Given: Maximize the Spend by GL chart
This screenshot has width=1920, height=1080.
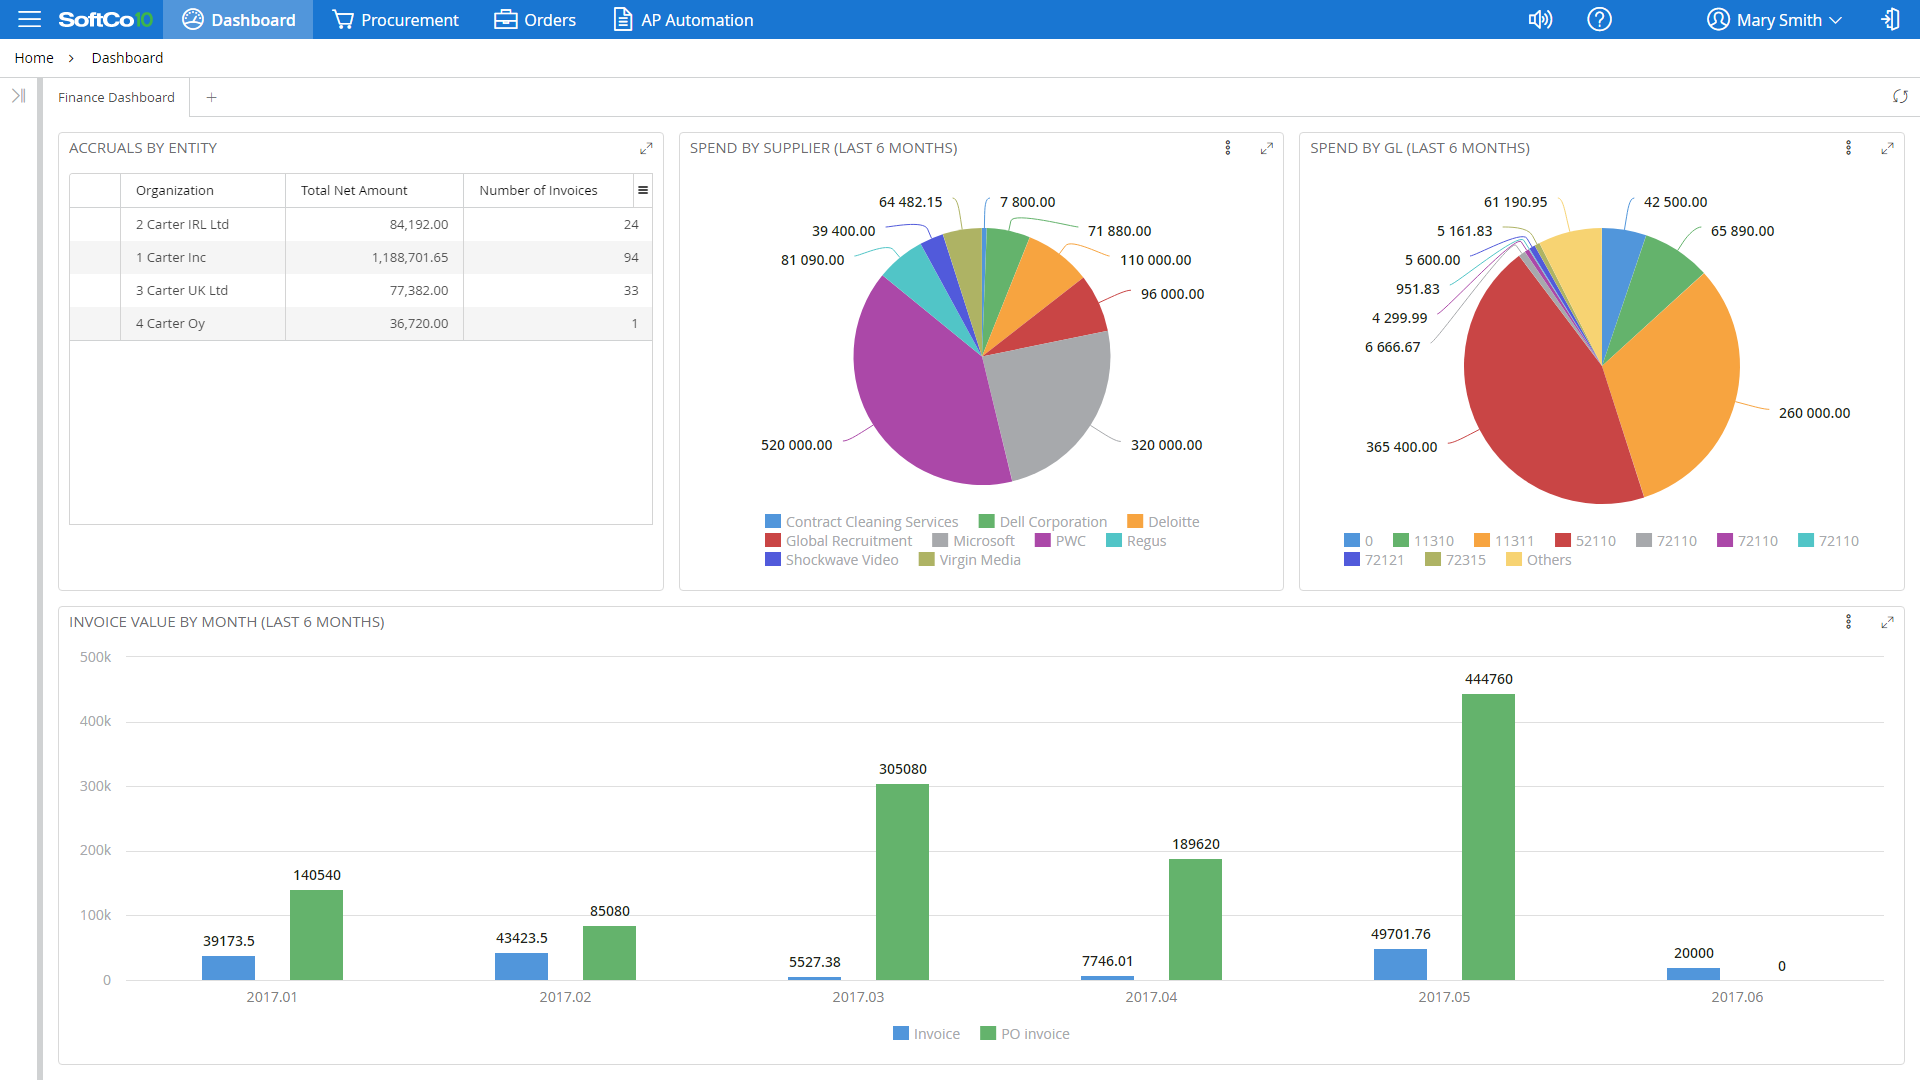Looking at the screenshot, I should pos(1887,148).
